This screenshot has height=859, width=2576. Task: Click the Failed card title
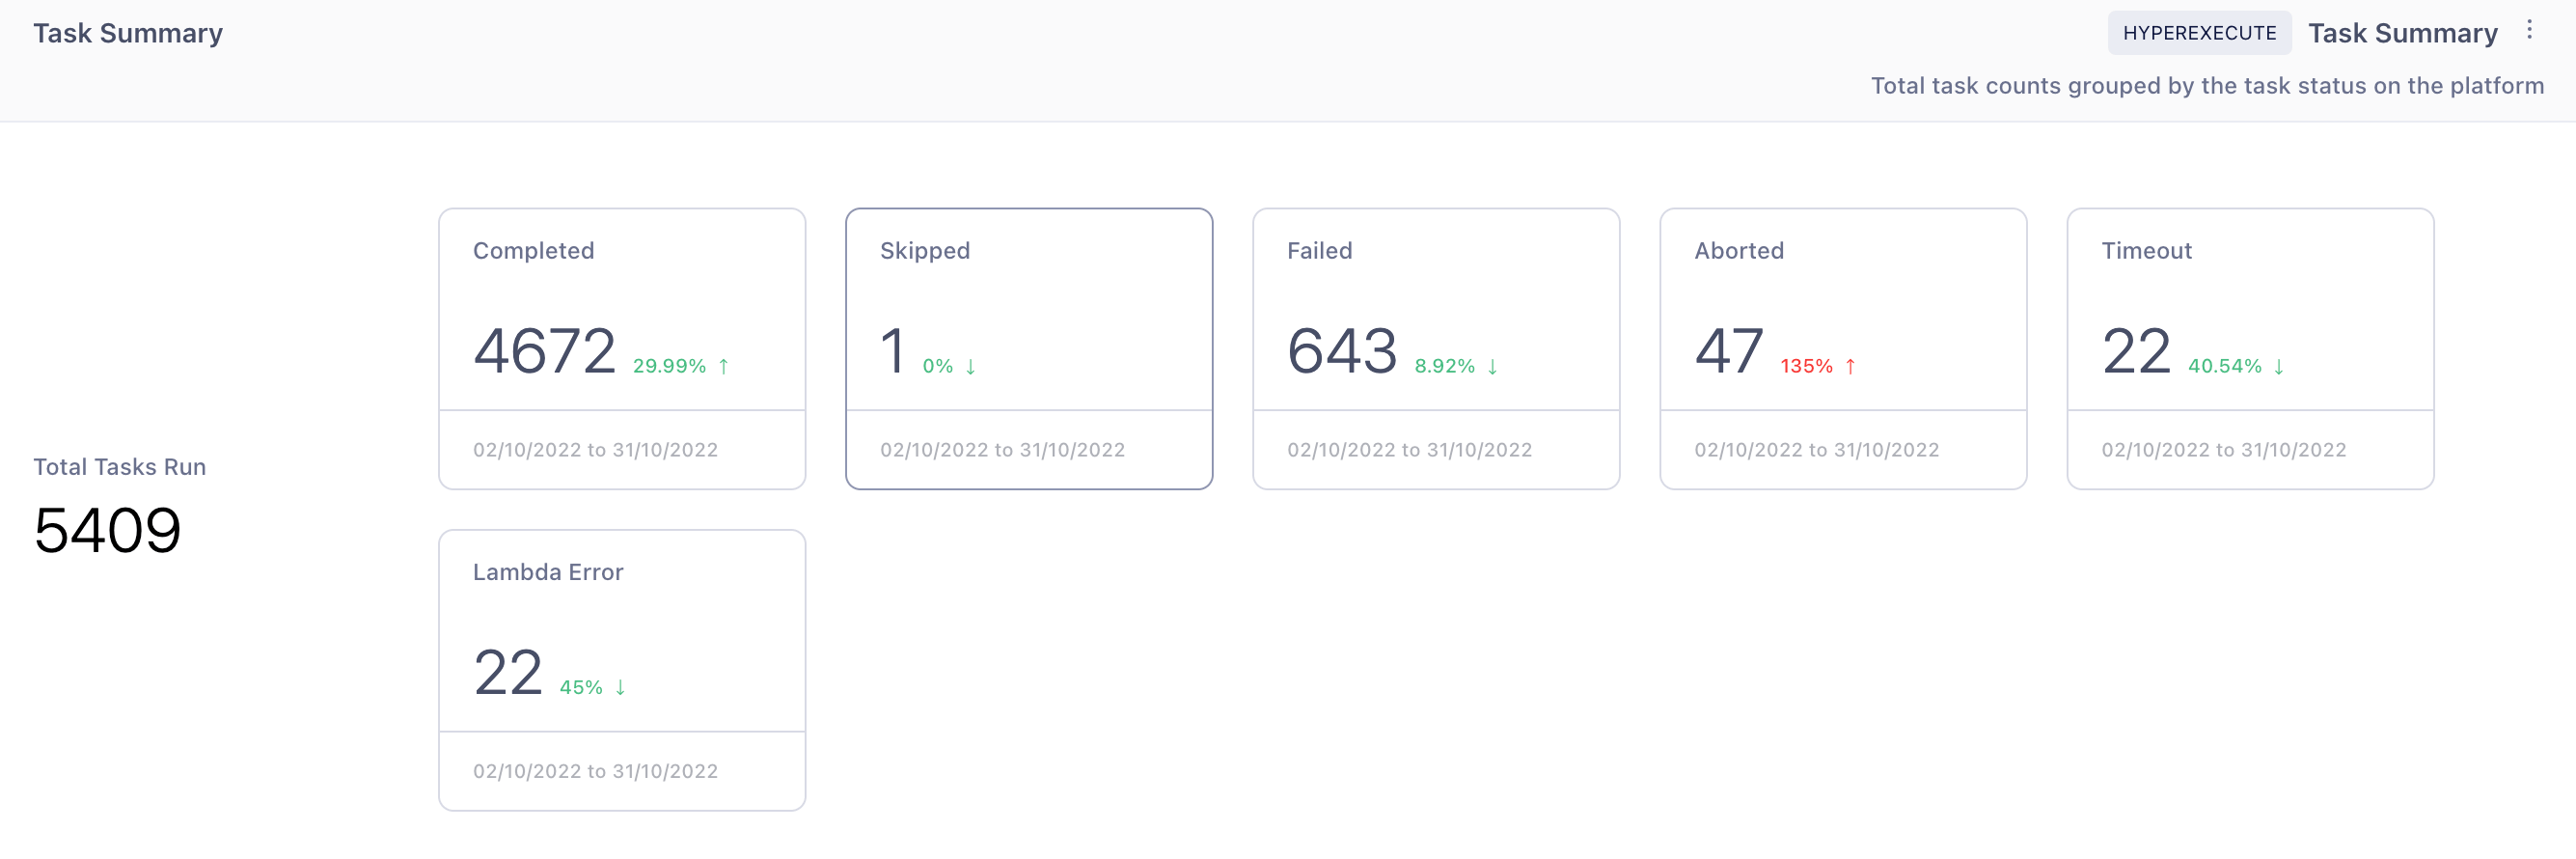coord(1319,251)
